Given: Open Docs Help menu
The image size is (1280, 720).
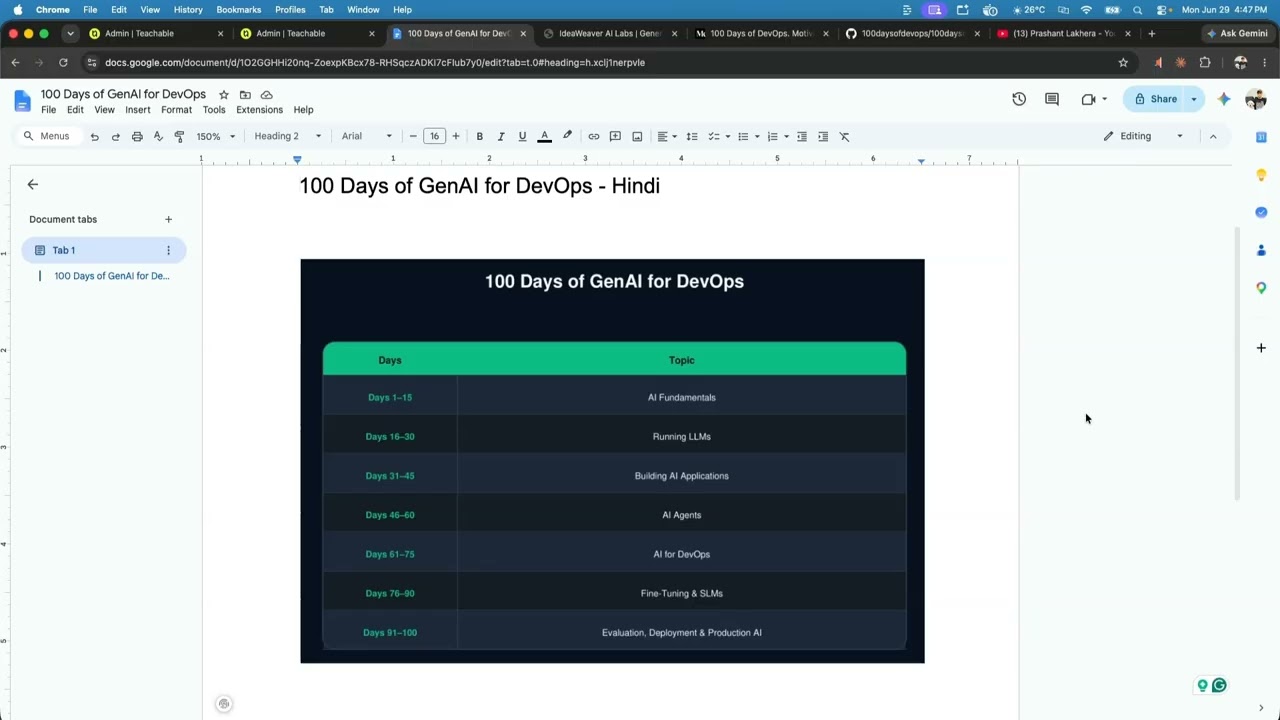Looking at the screenshot, I should (x=303, y=110).
